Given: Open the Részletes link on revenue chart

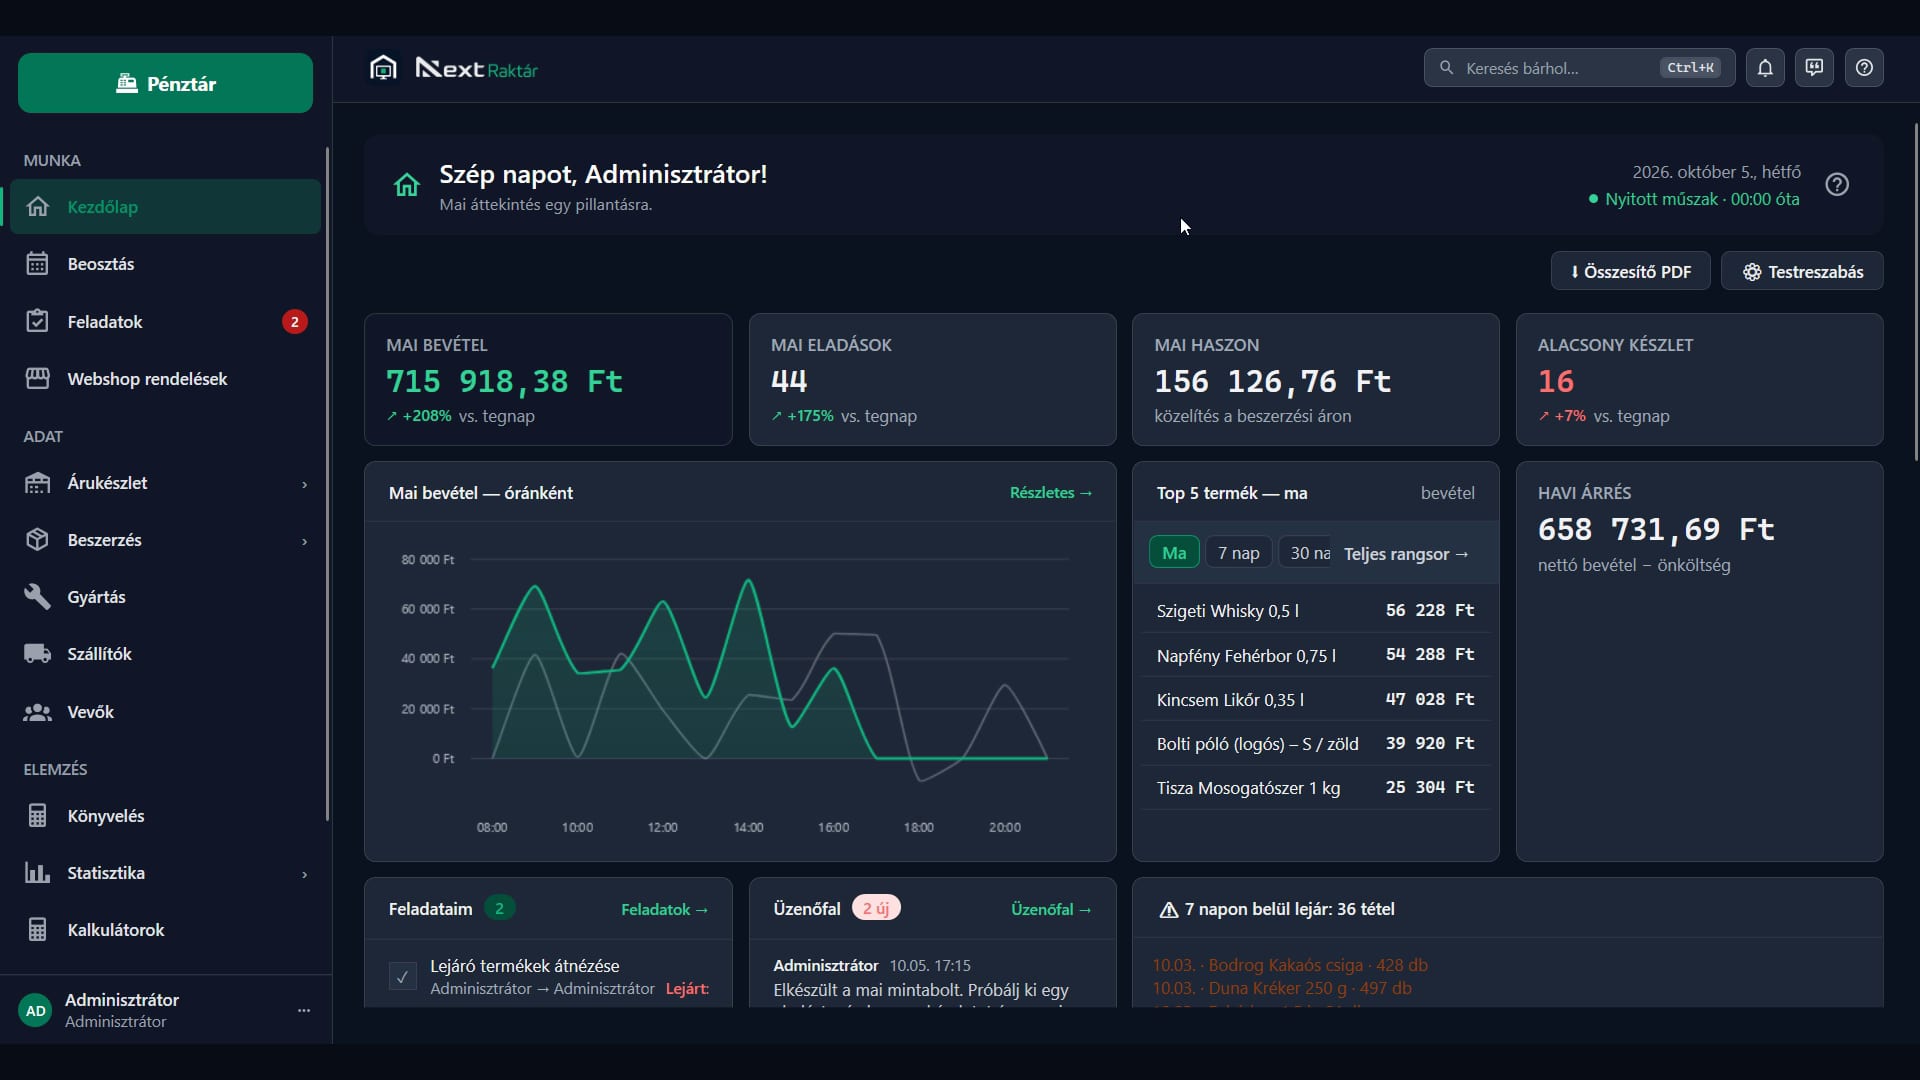Looking at the screenshot, I should 1051,493.
